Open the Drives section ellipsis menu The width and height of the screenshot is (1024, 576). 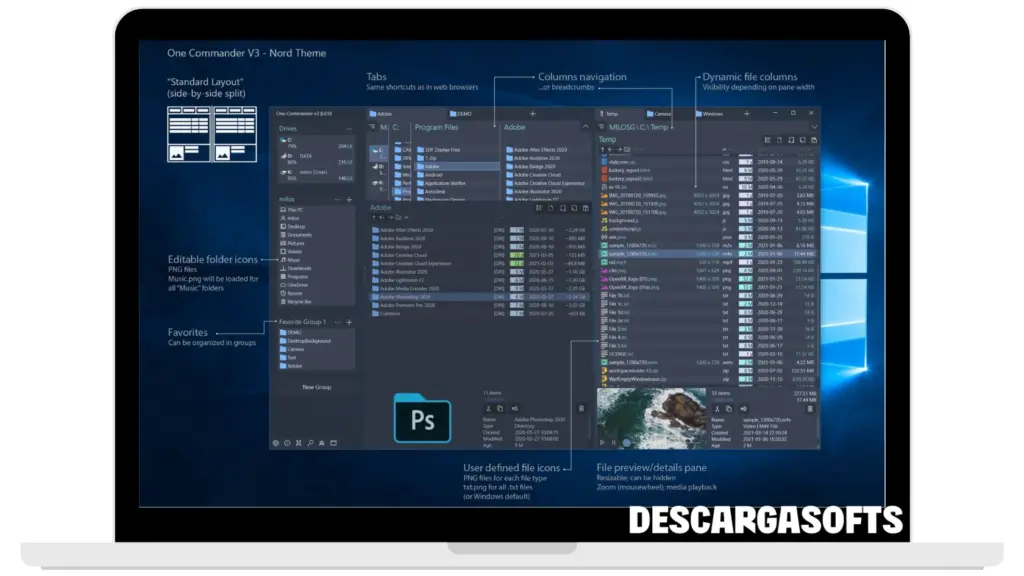coord(349,129)
